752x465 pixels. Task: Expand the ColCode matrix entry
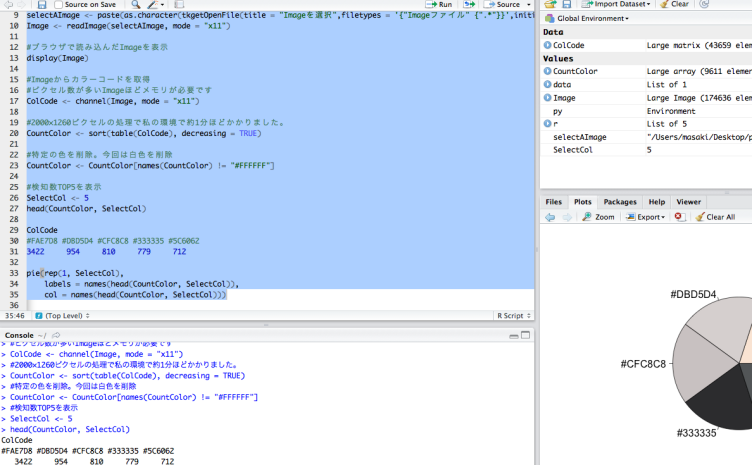pyautogui.click(x=548, y=45)
